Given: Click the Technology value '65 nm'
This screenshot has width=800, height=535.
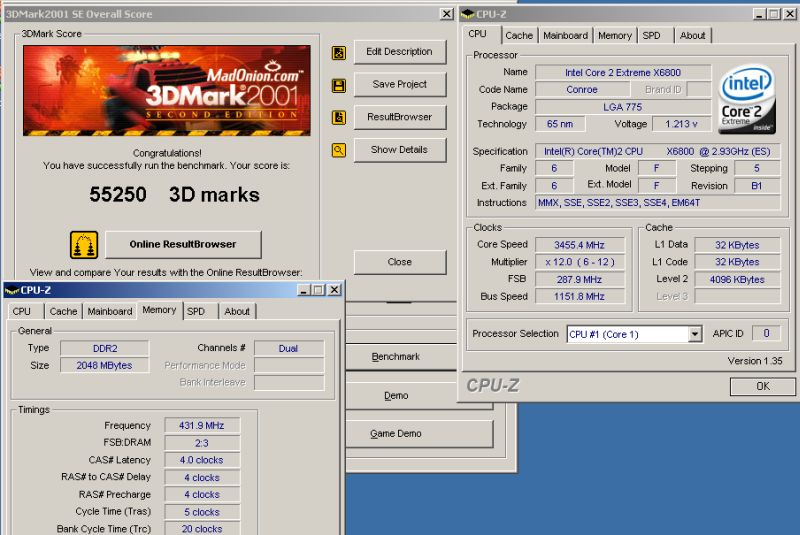Looking at the screenshot, I should (560, 124).
